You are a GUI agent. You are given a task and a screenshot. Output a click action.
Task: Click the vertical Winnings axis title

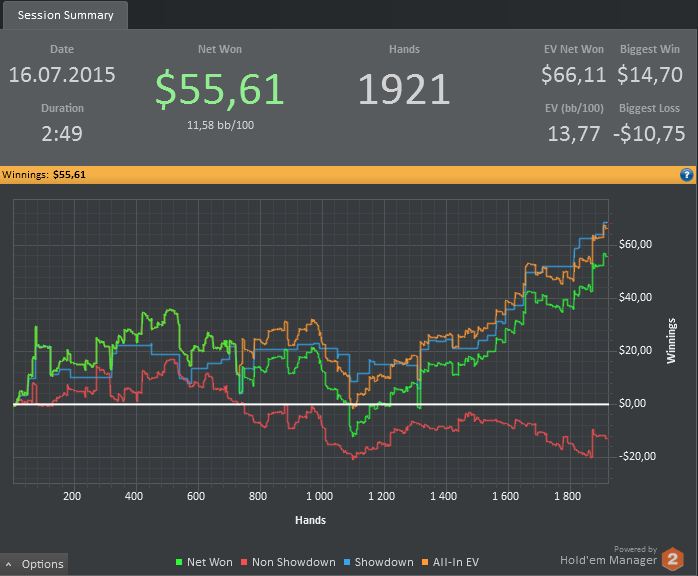pos(671,341)
